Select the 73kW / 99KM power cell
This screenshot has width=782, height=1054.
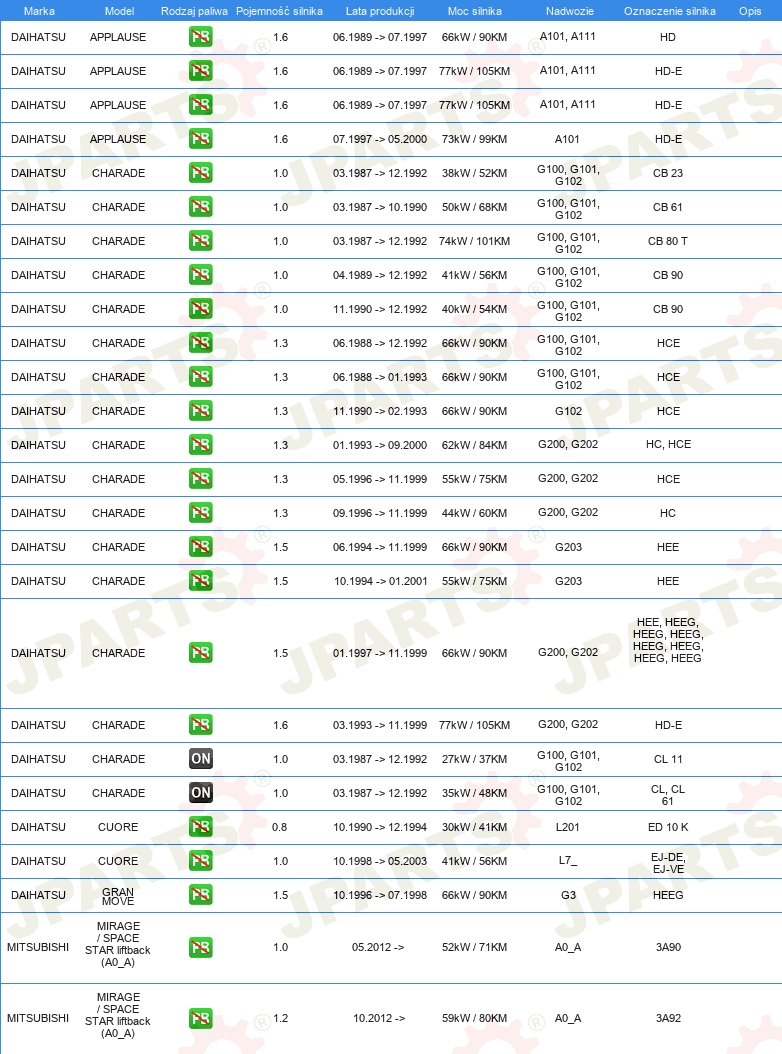(475, 139)
